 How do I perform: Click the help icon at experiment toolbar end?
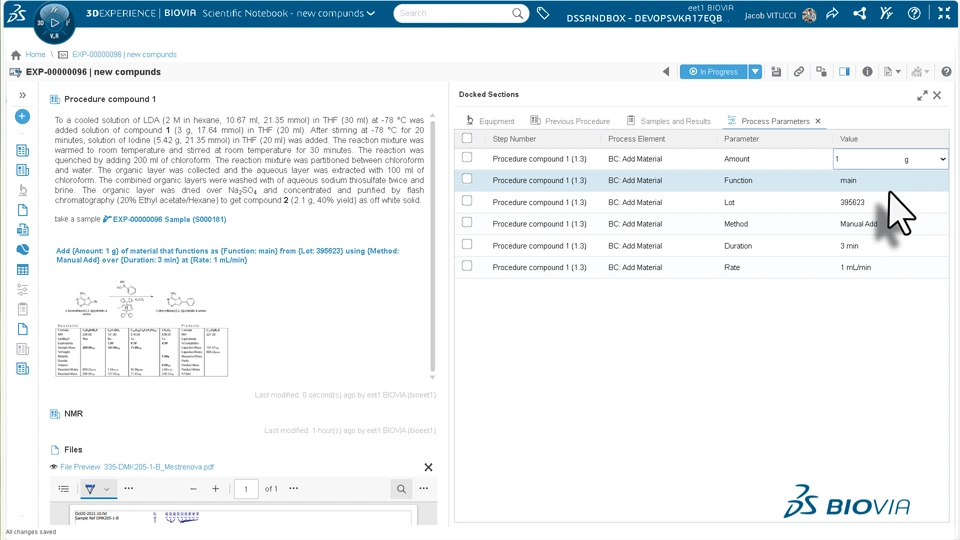point(946,72)
